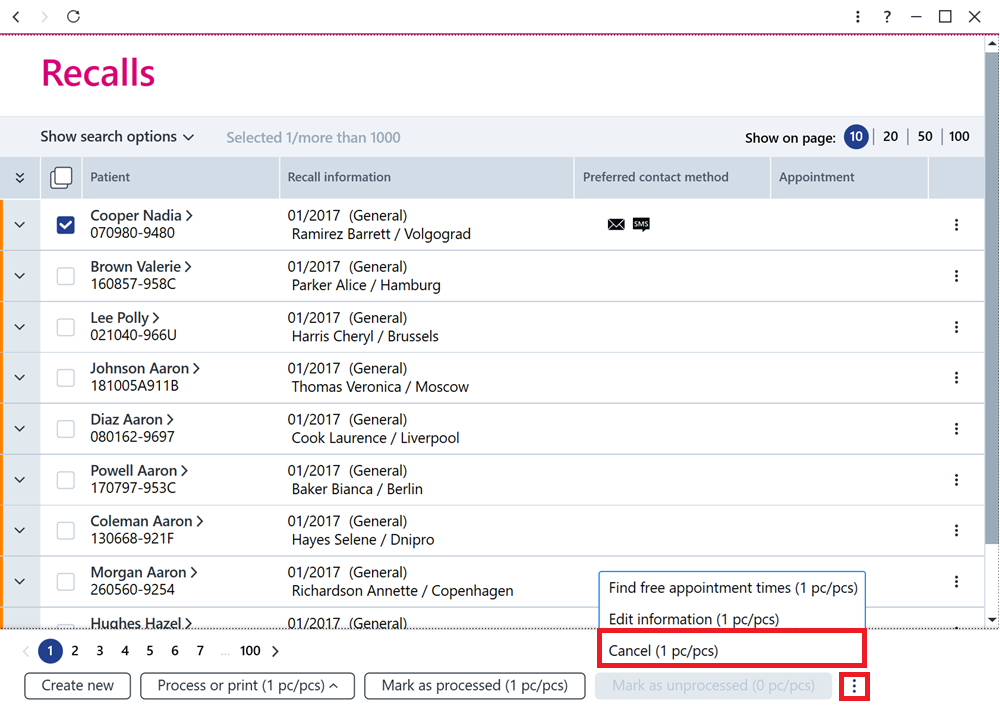
Task: Select Cancel (1 pc/pcs) in the menu
Action: pyautogui.click(x=731, y=650)
